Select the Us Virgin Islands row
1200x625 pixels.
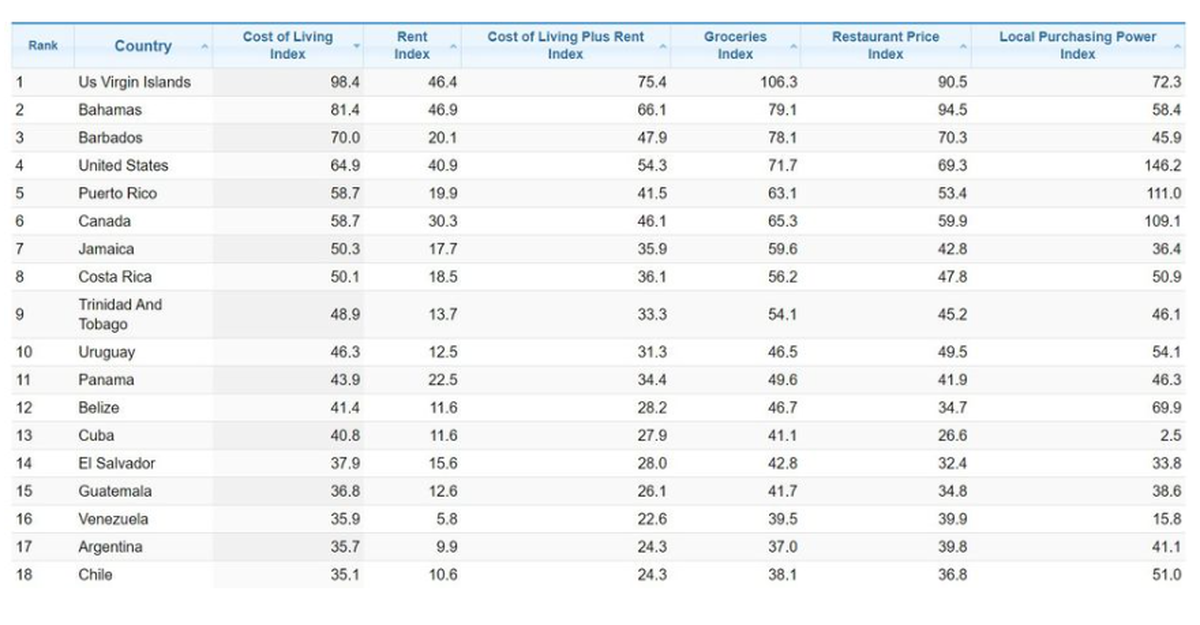[x=134, y=82]
